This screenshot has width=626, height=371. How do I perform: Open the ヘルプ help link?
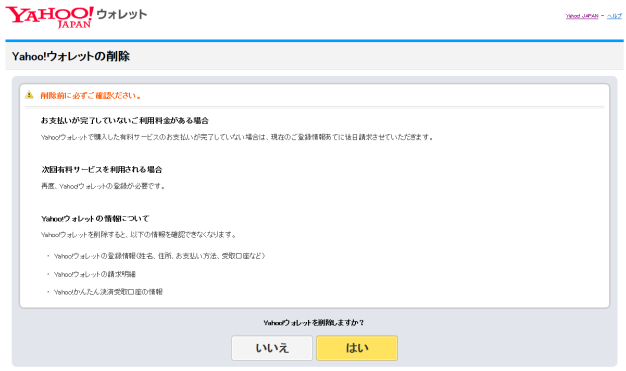pos(614,16)
